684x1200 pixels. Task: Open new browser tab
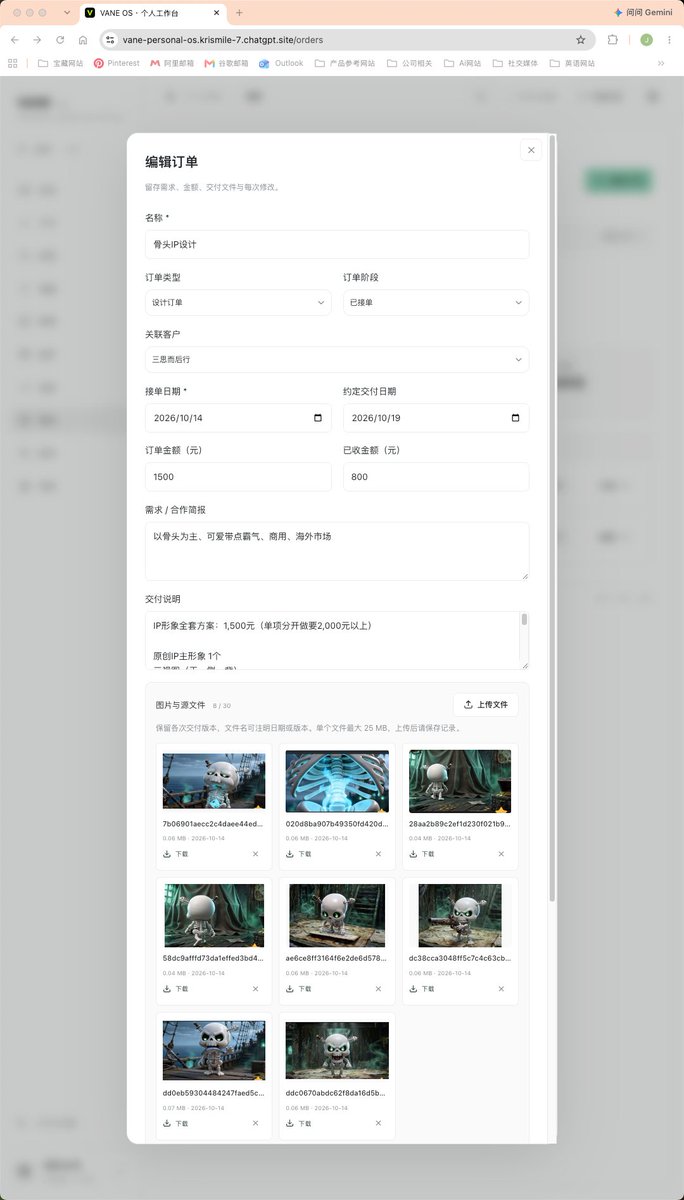tap(239, 12)
